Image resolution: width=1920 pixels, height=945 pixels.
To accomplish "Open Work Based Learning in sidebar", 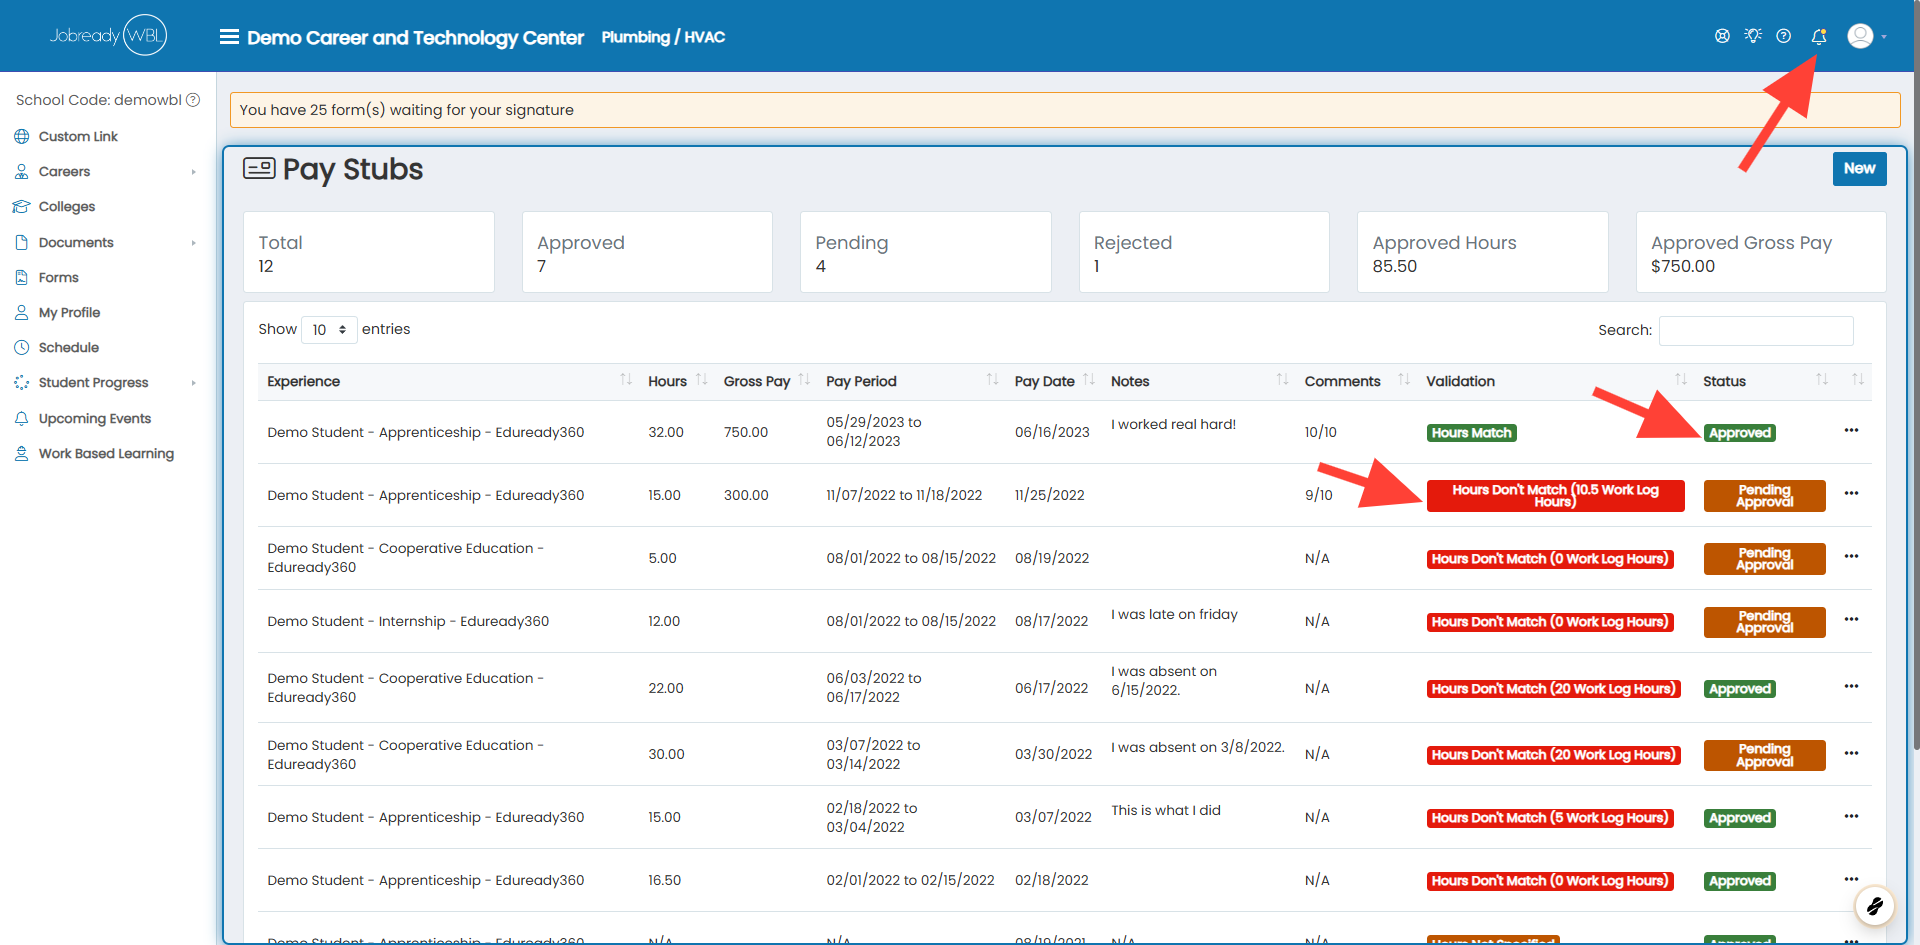I will [x=106, y=454].
